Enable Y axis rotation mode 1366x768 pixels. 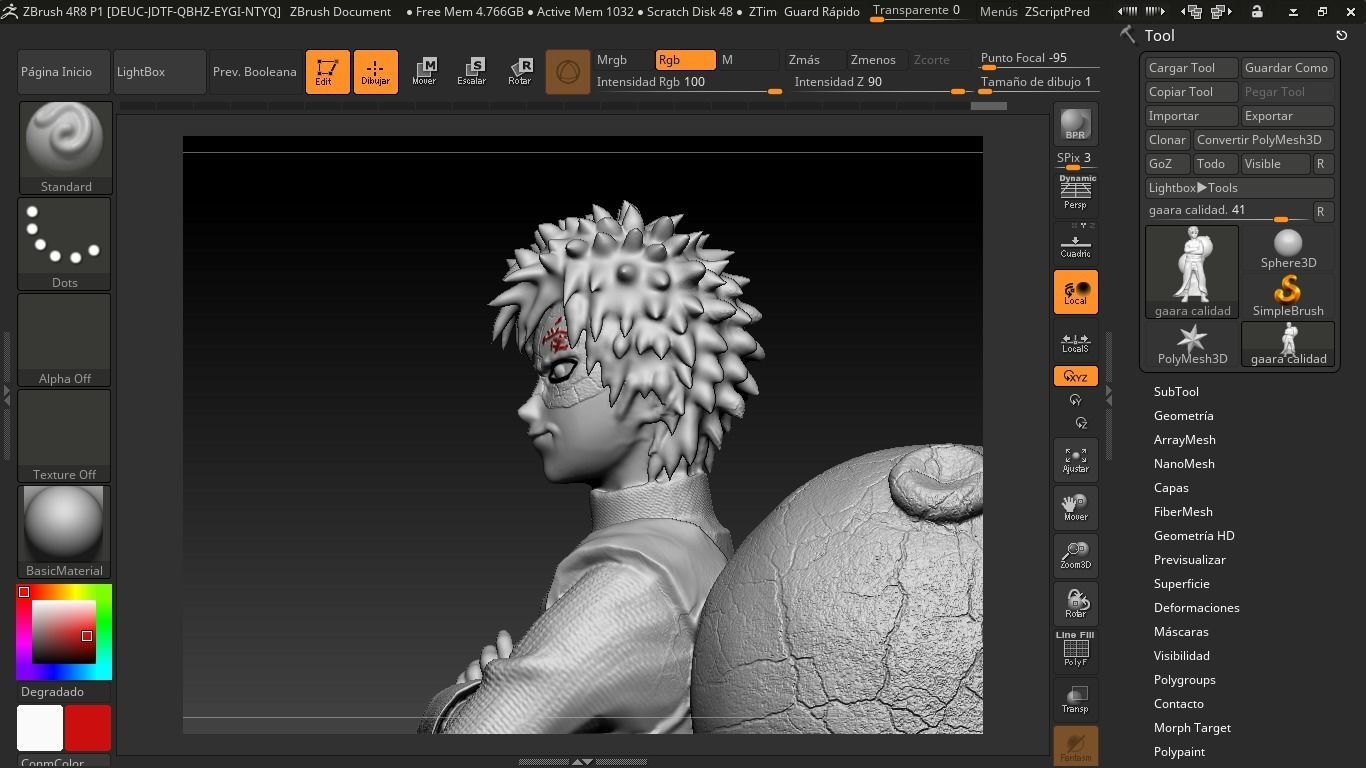tap(1075, 400)
